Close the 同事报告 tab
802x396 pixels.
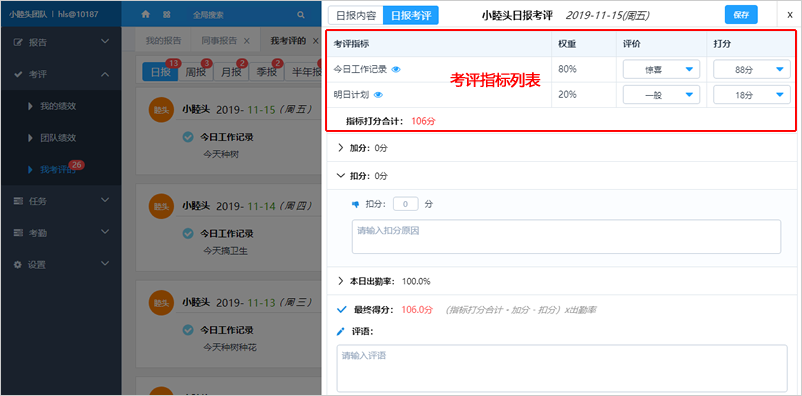(x=246, y=40)
